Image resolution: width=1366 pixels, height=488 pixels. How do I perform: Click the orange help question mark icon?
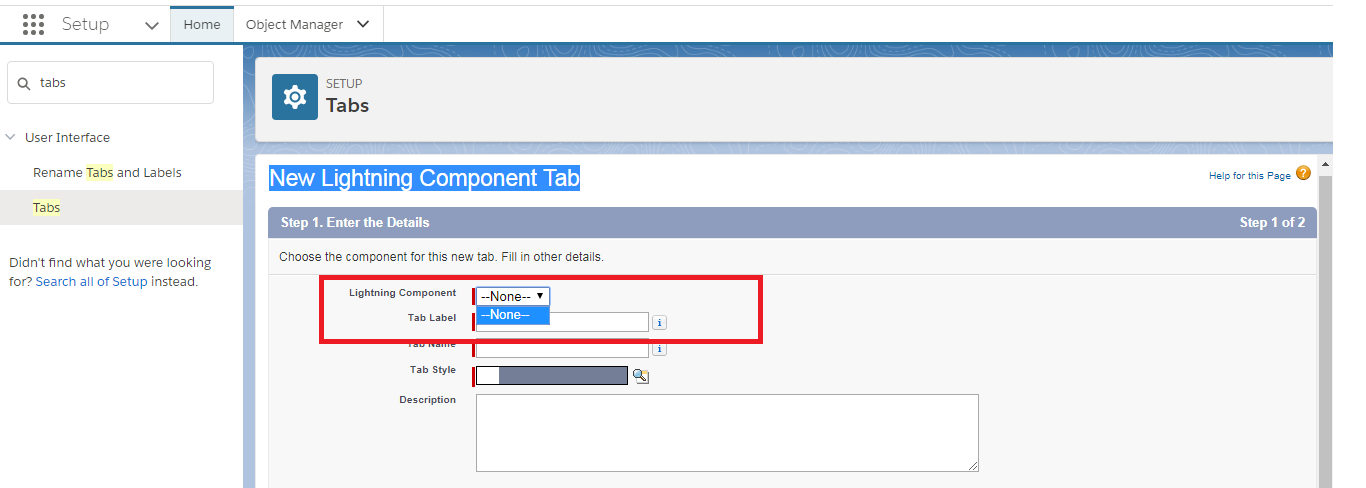click(x=1303, y=173)
